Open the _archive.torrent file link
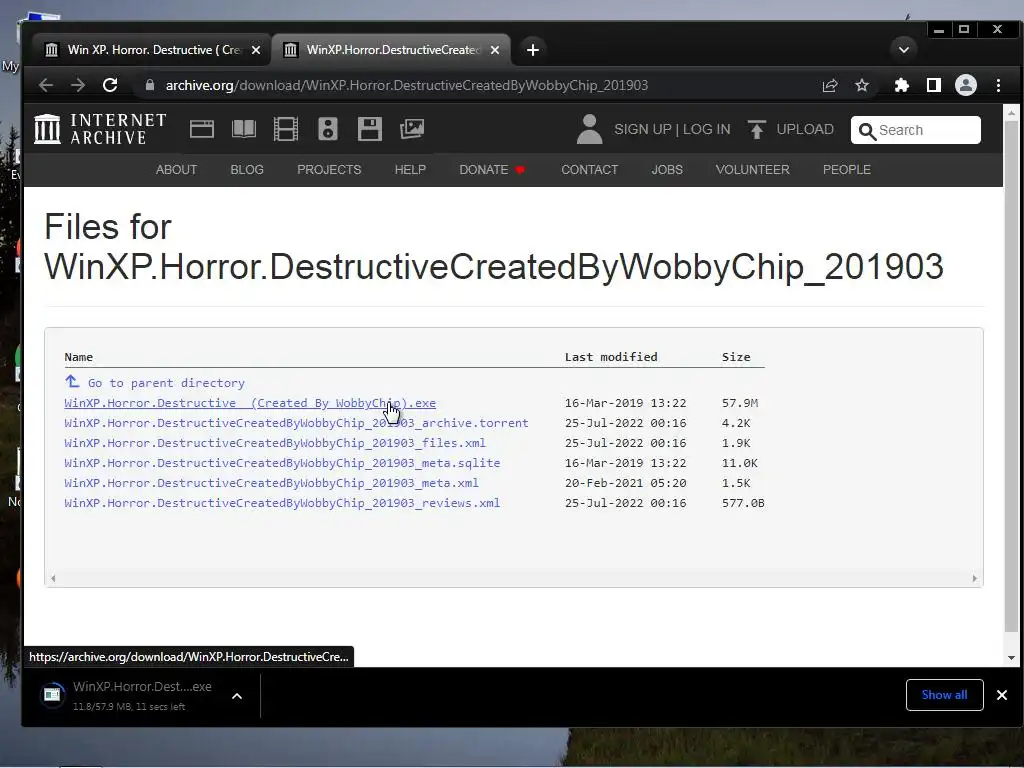 pos(296,423)
